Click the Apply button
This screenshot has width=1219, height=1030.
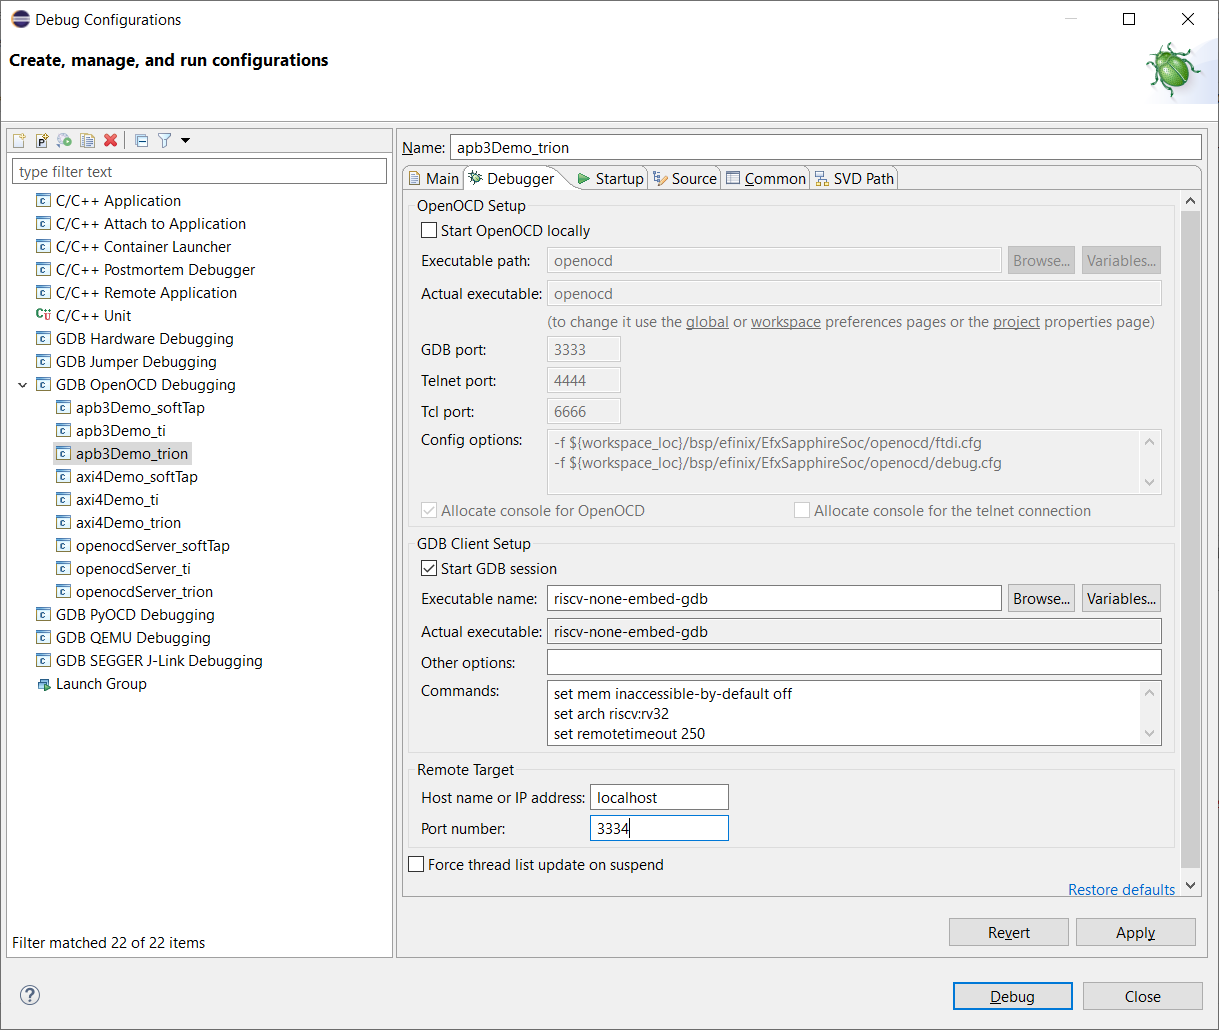click(1135, 932)
